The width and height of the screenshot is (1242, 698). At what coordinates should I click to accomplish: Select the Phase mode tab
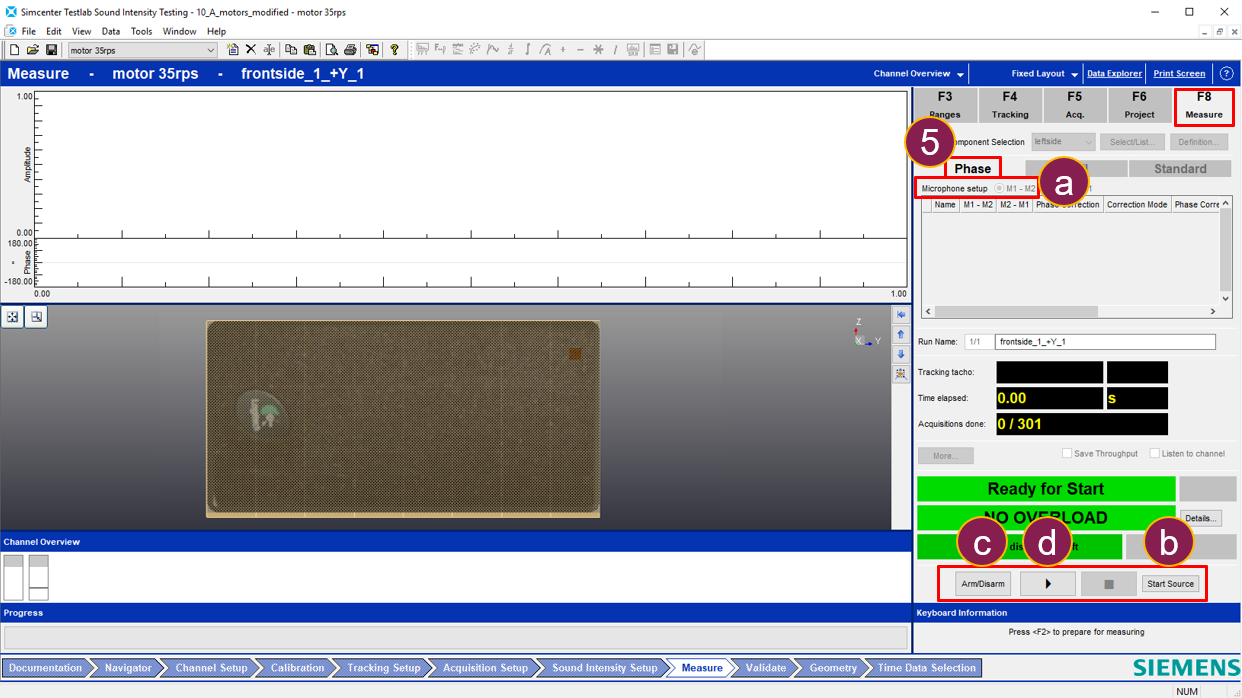pos(972,168)
